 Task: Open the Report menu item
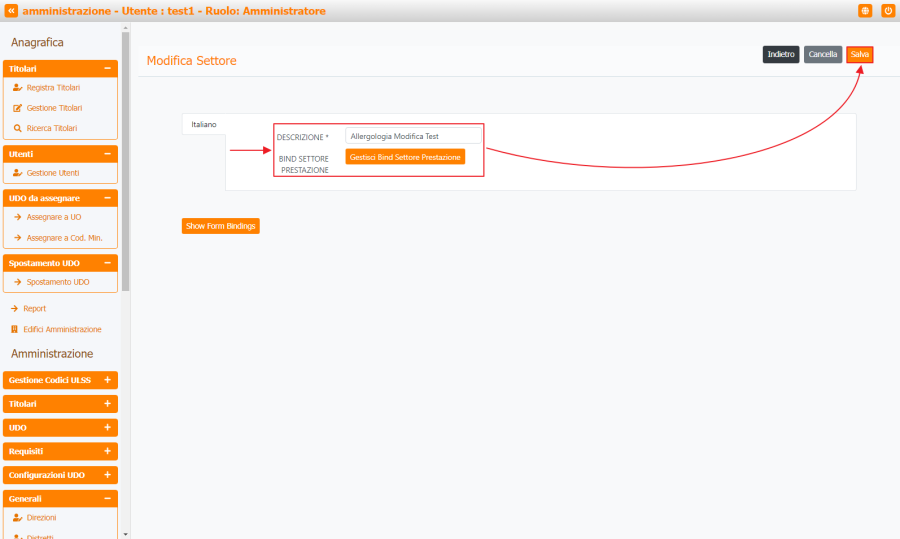(36, 309)
